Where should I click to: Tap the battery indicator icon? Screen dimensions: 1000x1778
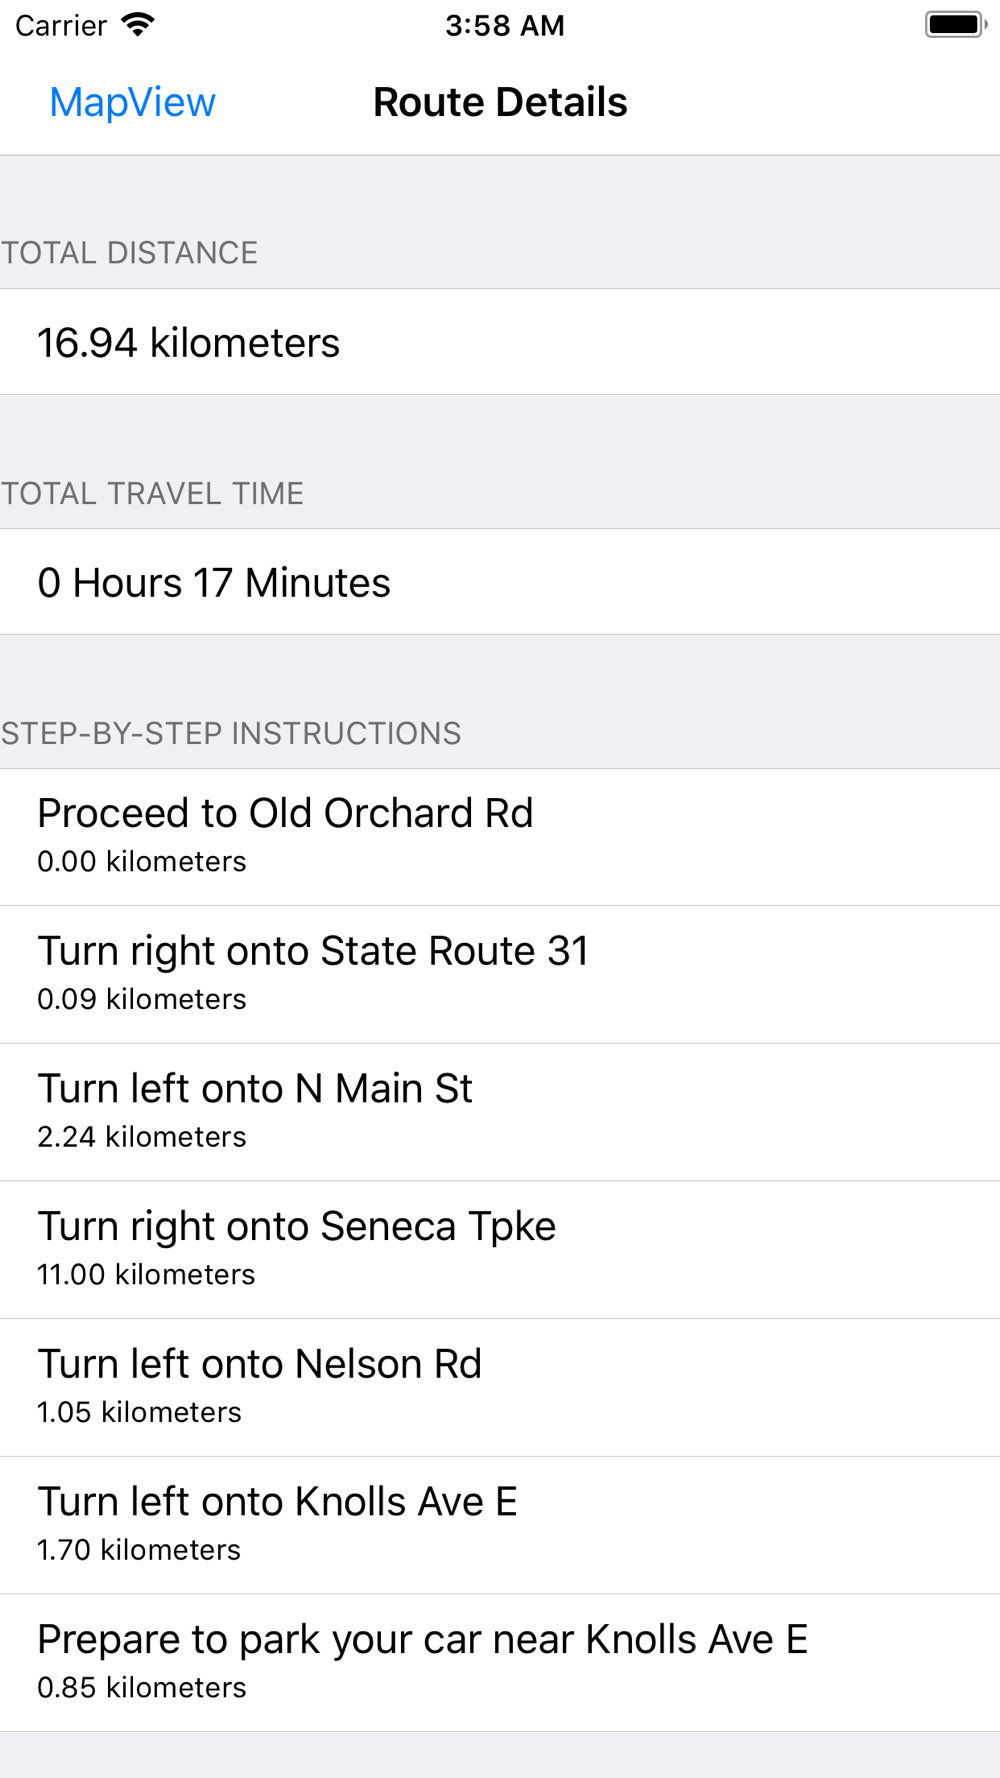click(956, 25)
